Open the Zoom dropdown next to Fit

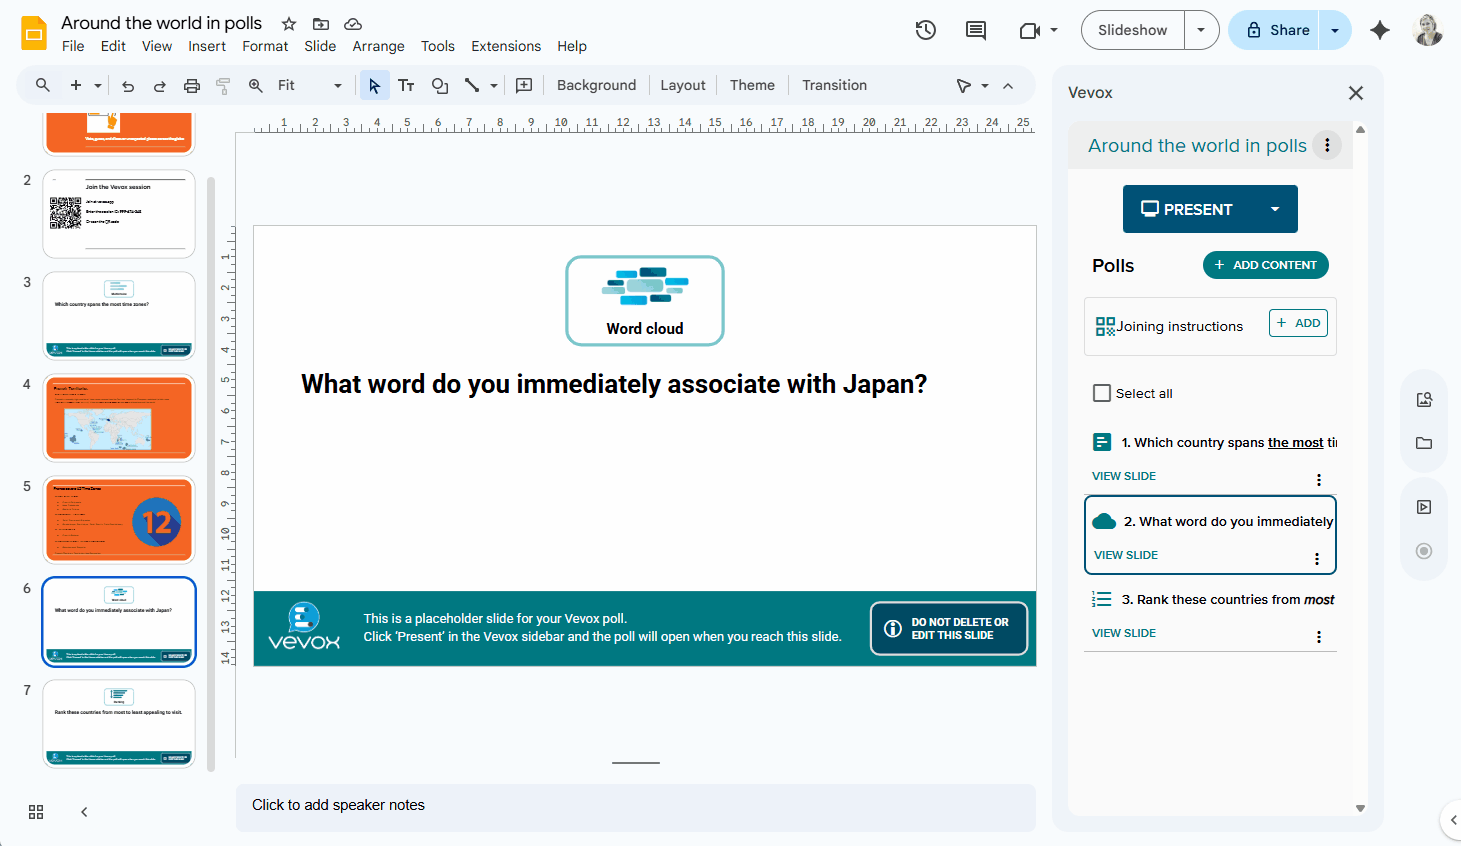pyautogui.click(x=337, y=85)
